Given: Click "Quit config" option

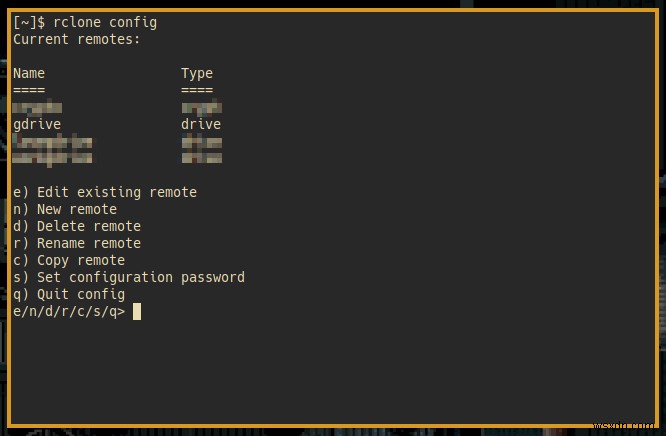Looking at the screenshot, I should [x=69, y=294].
